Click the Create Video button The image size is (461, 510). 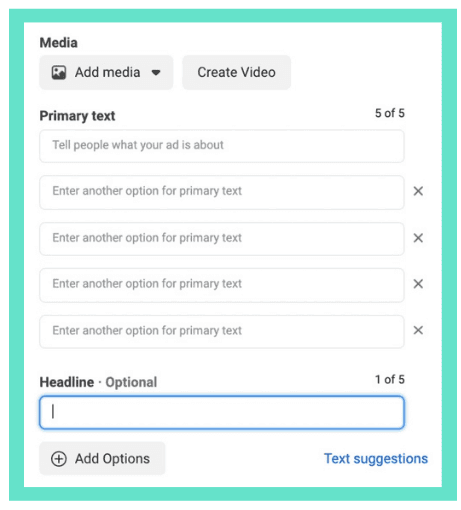(236, 72)
